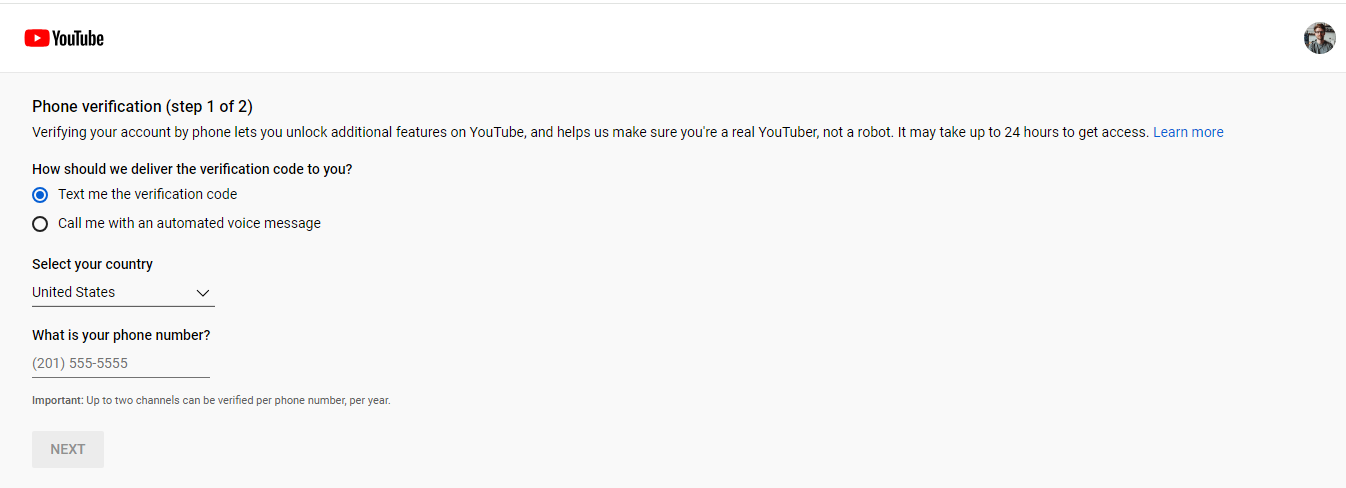Click the "How should we deliver" question text

tap(192, 169)
